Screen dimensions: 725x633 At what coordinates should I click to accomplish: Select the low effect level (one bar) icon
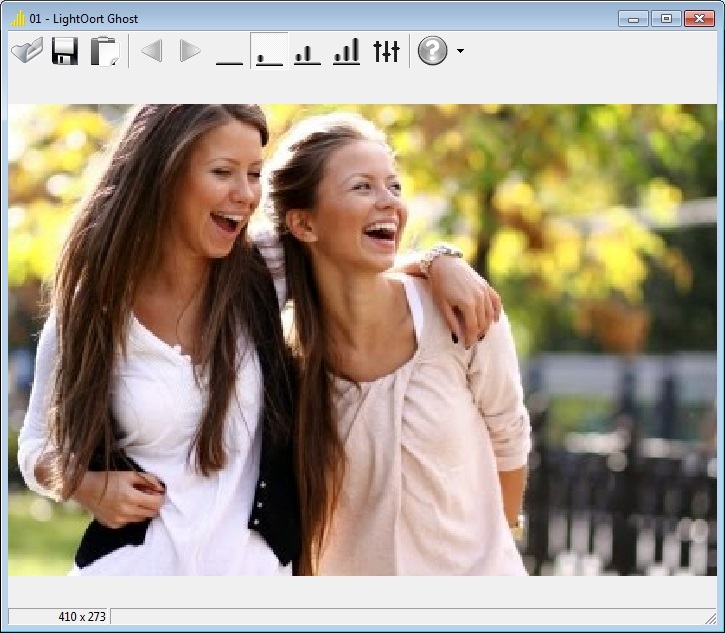tap(269, 50)
